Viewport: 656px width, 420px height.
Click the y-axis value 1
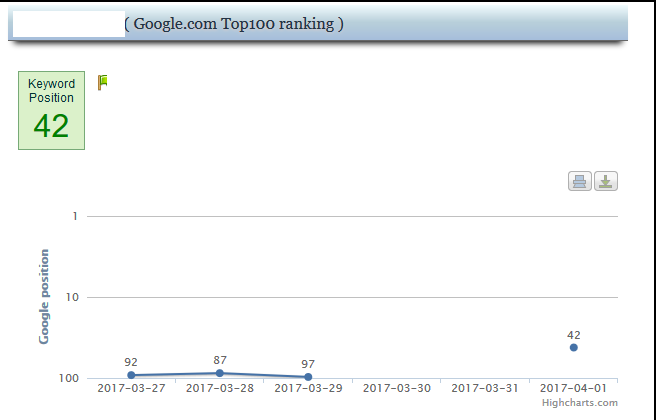point(75,216)
